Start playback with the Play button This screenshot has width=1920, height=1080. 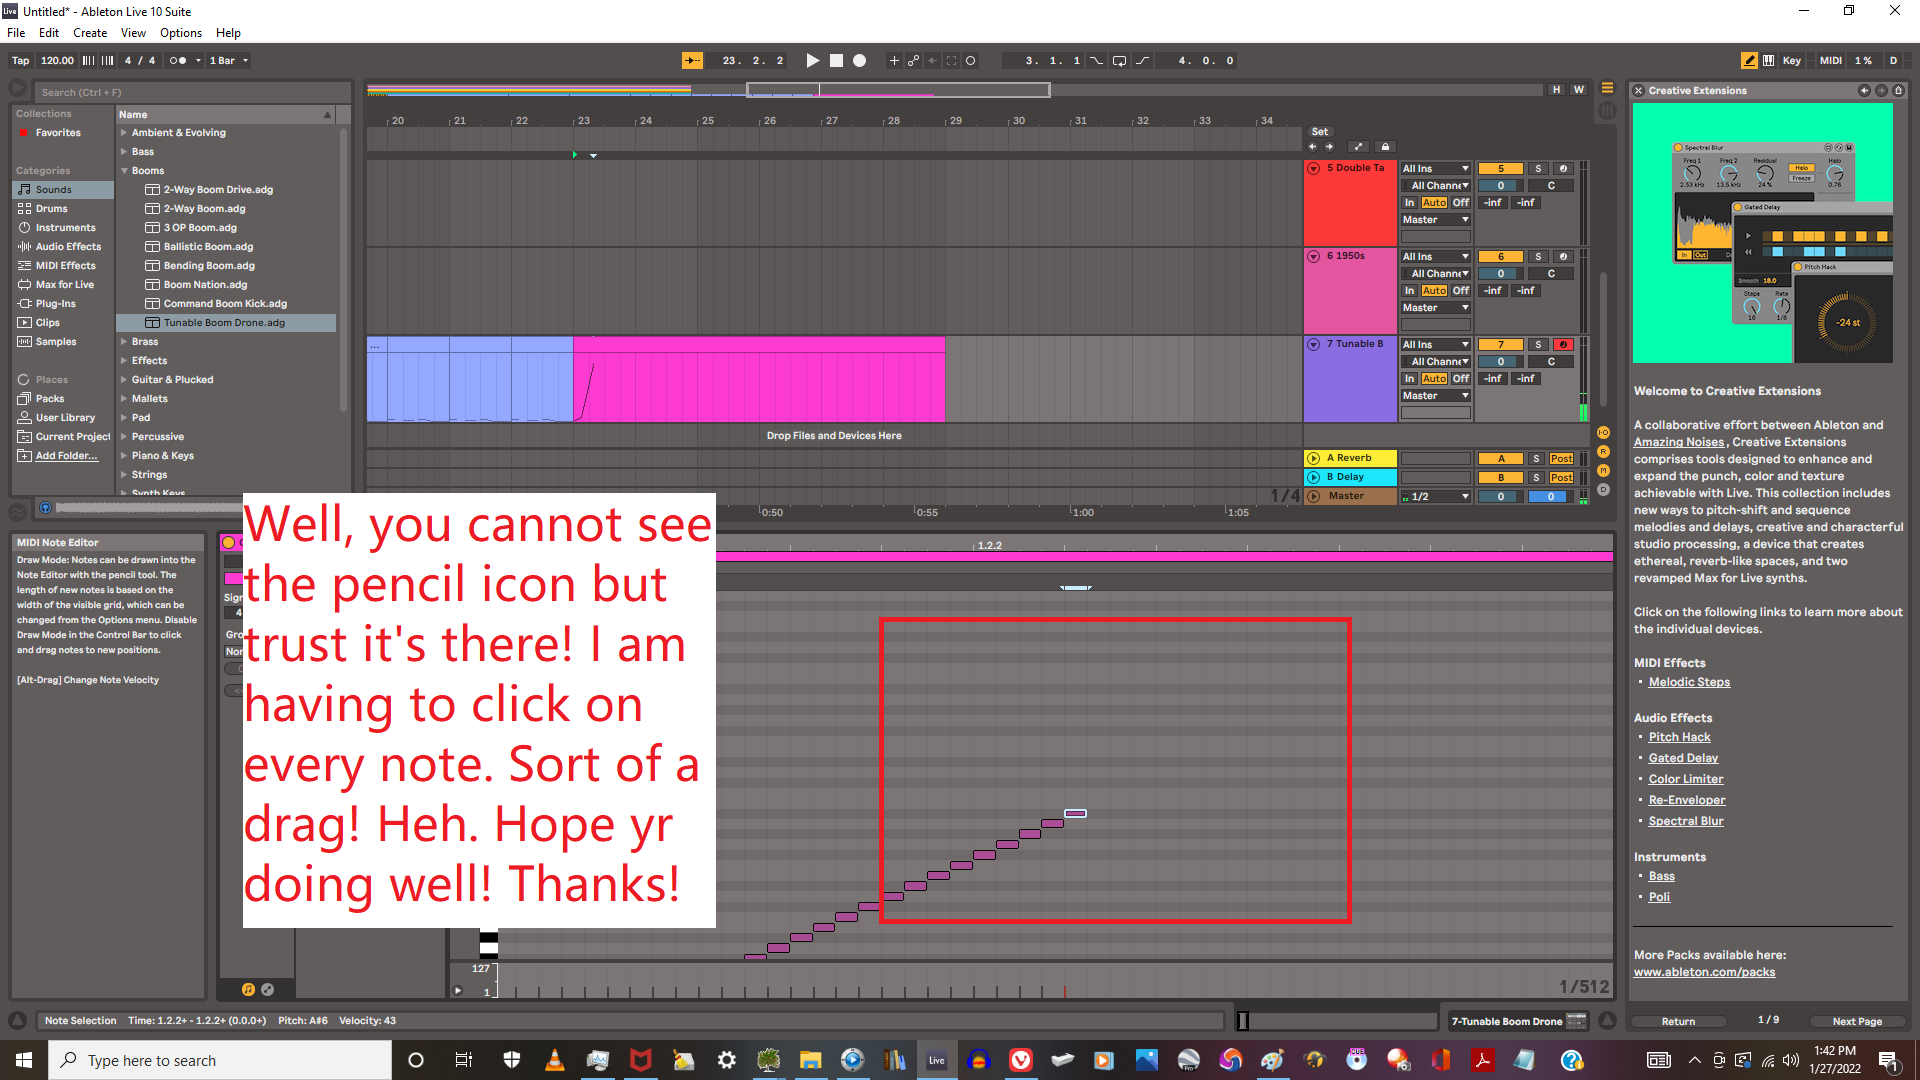(813, 61)
